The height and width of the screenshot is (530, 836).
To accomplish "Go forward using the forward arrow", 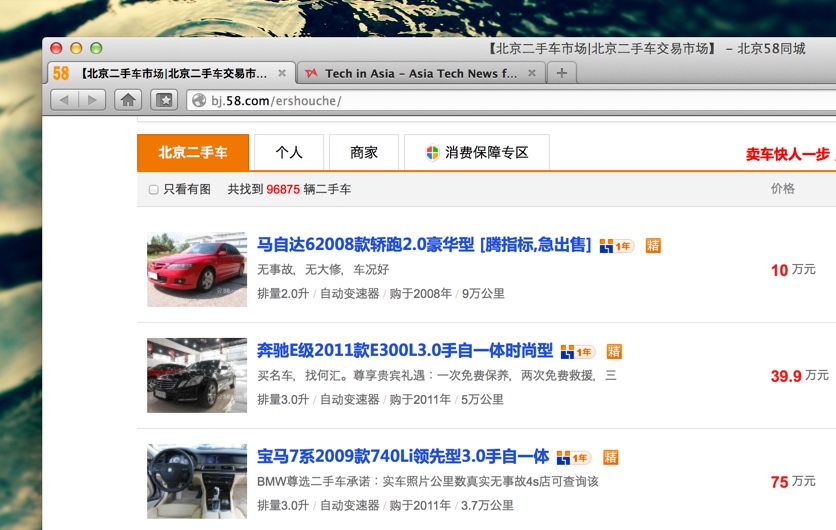I will tap(92, 100).
